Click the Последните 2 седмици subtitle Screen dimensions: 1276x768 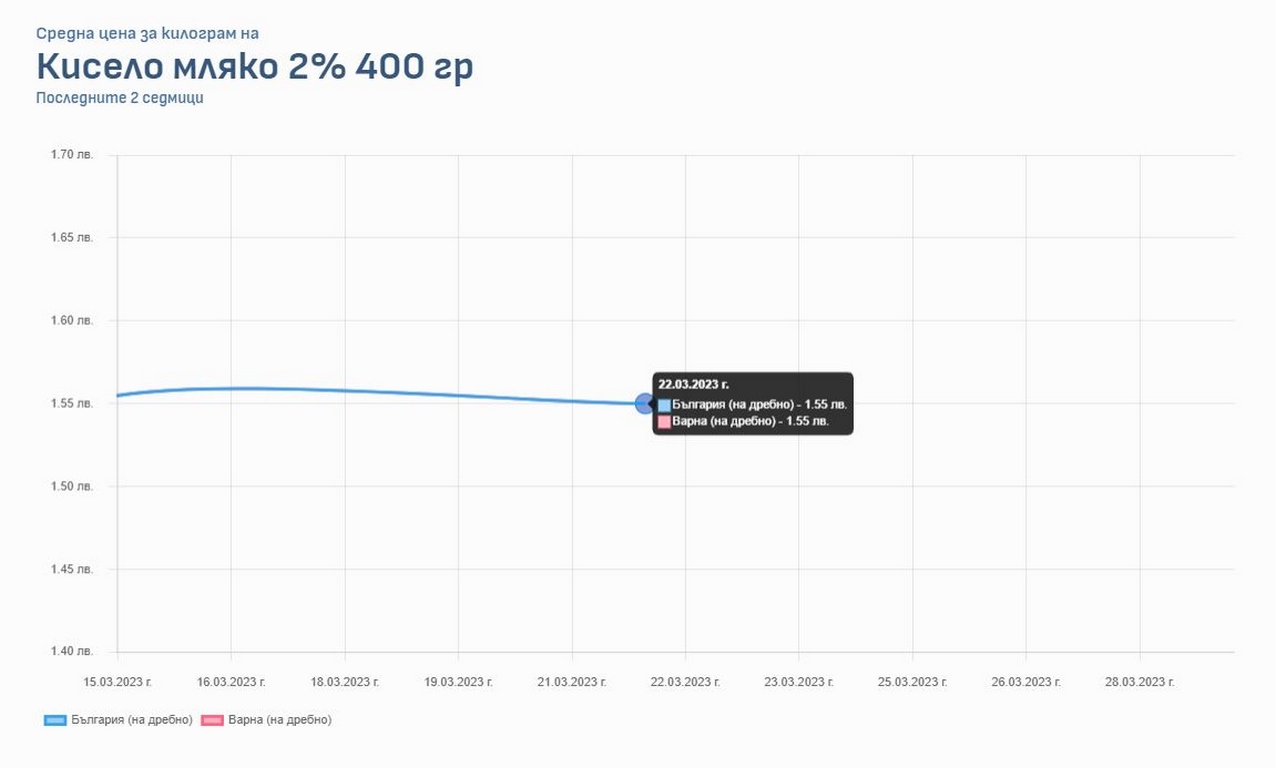119,98
